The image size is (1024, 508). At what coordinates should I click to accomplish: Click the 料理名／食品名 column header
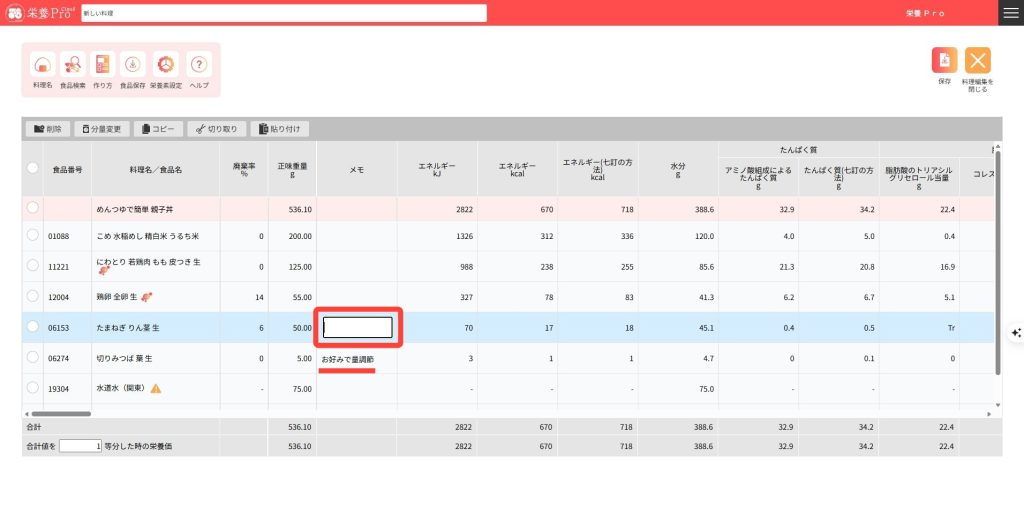(155, 169)
